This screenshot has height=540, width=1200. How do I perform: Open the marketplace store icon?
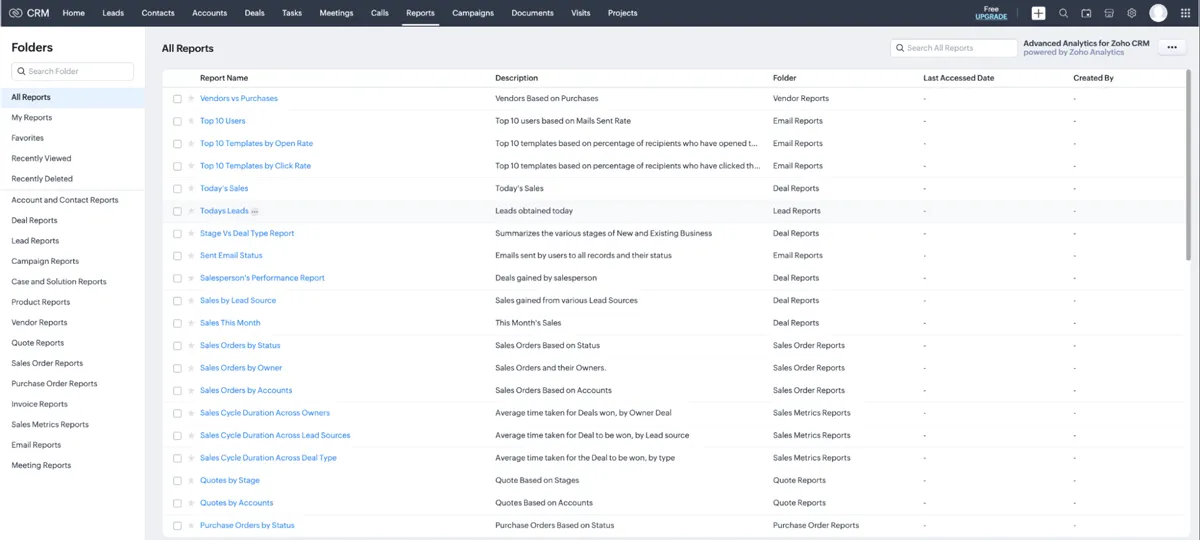click(1109, 13)
